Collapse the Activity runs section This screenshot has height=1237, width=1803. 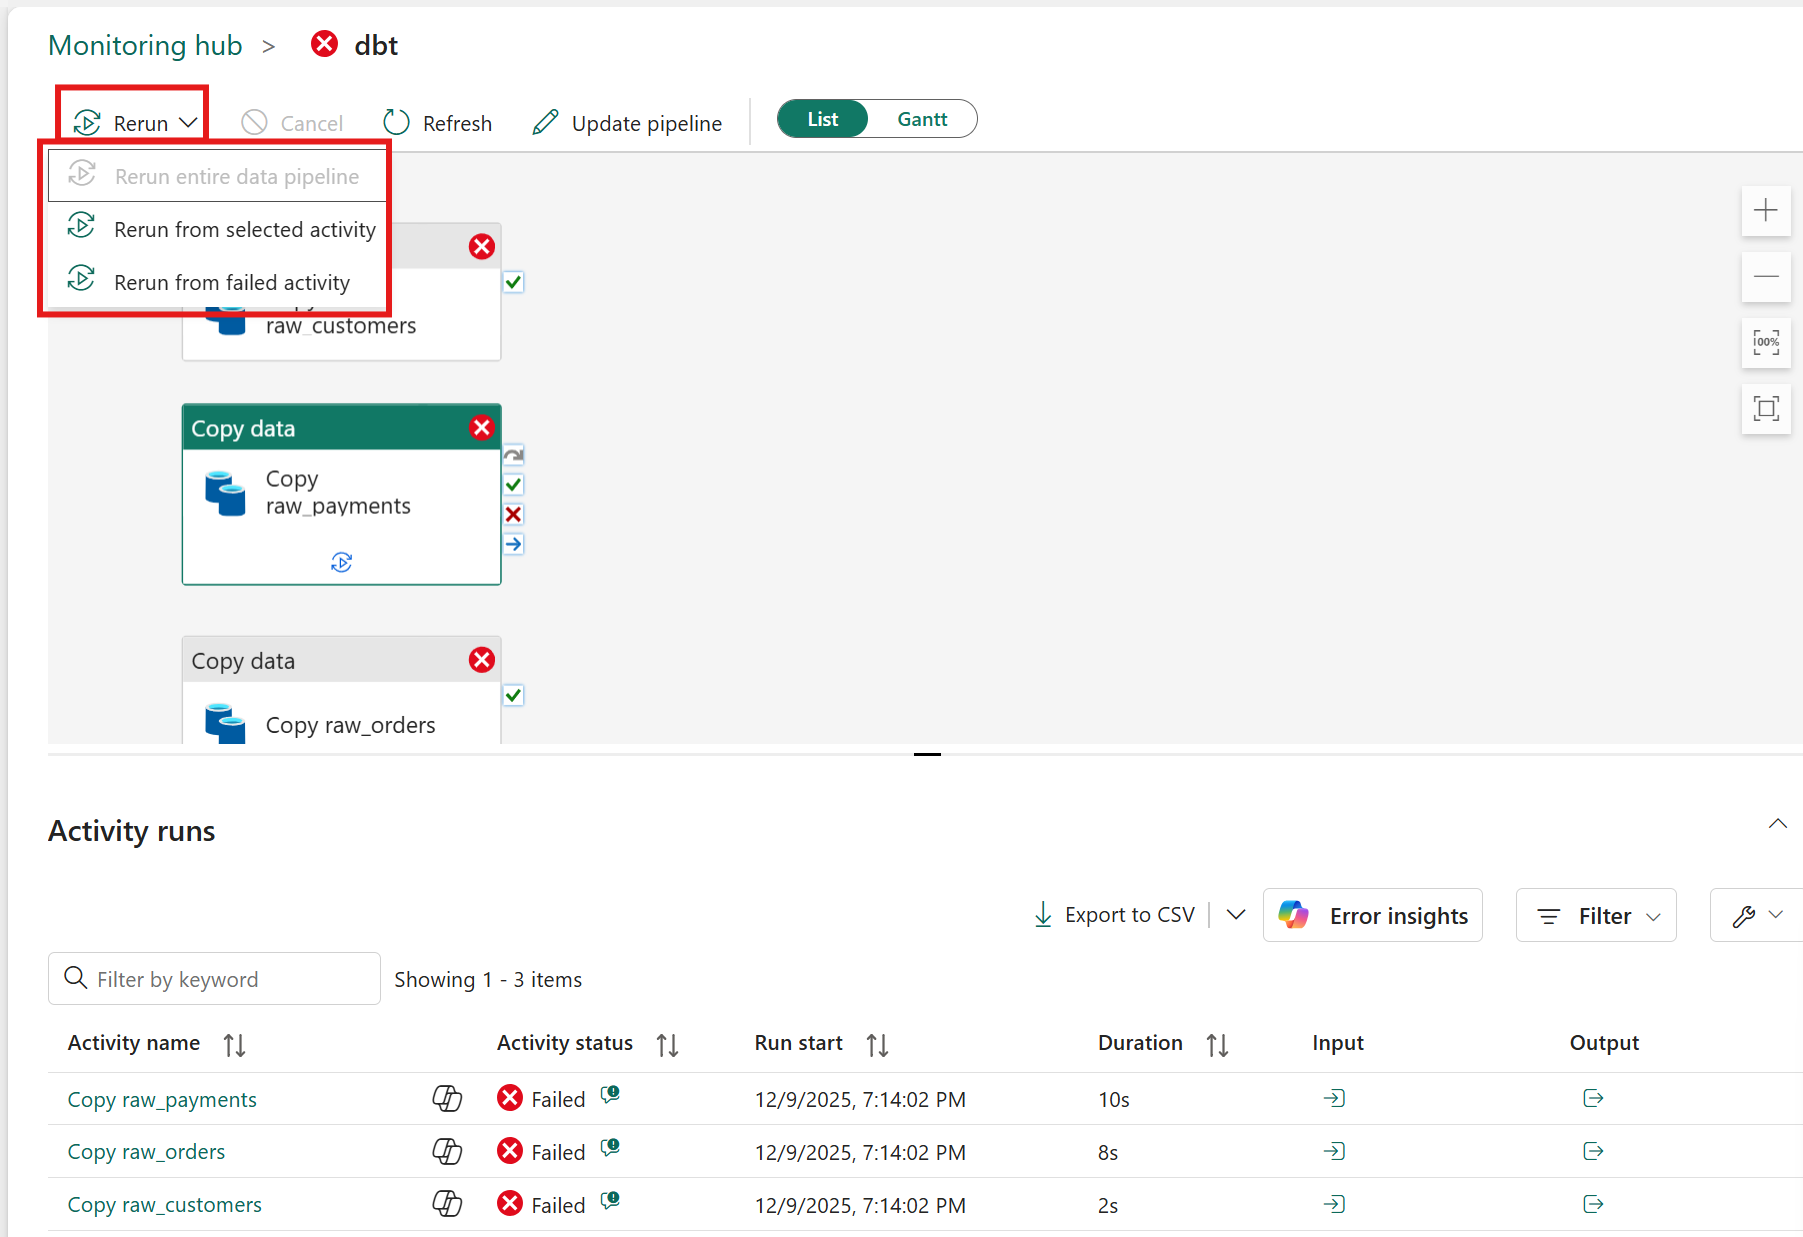(1777, 823)
